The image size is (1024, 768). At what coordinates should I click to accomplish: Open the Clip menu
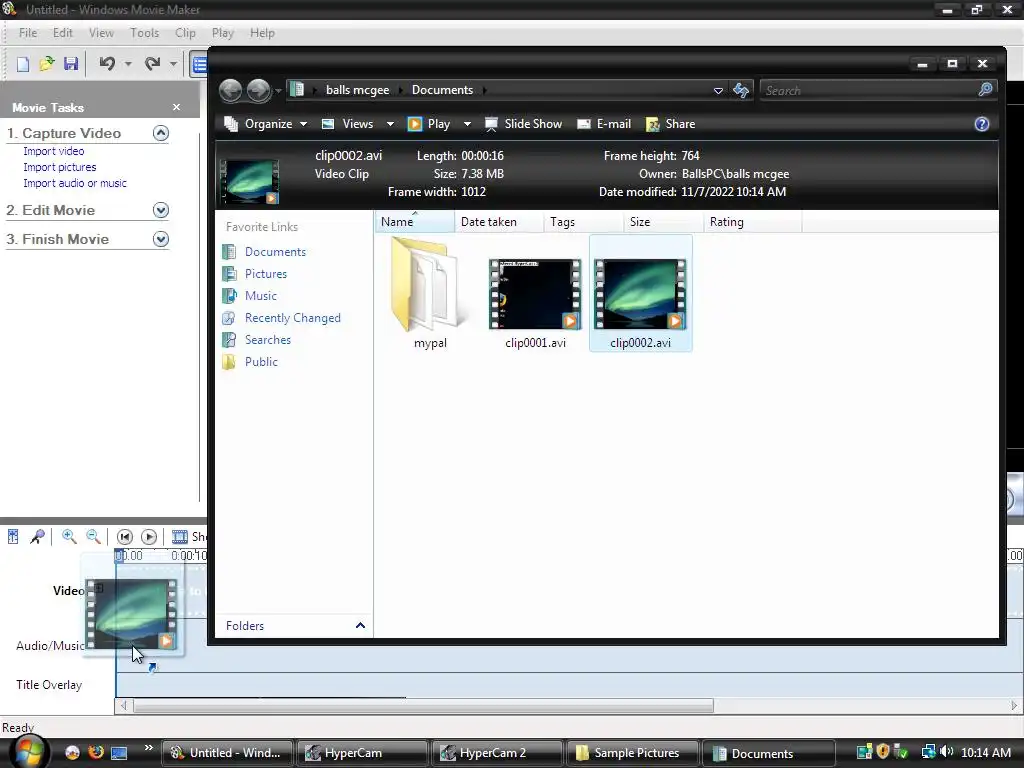185,33
